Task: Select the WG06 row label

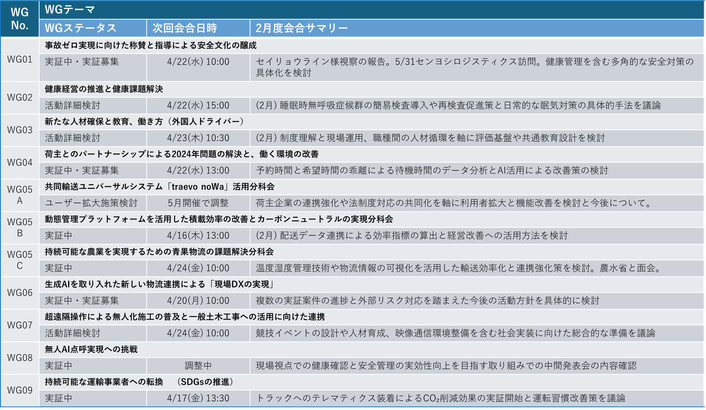Action: point(19,293)
